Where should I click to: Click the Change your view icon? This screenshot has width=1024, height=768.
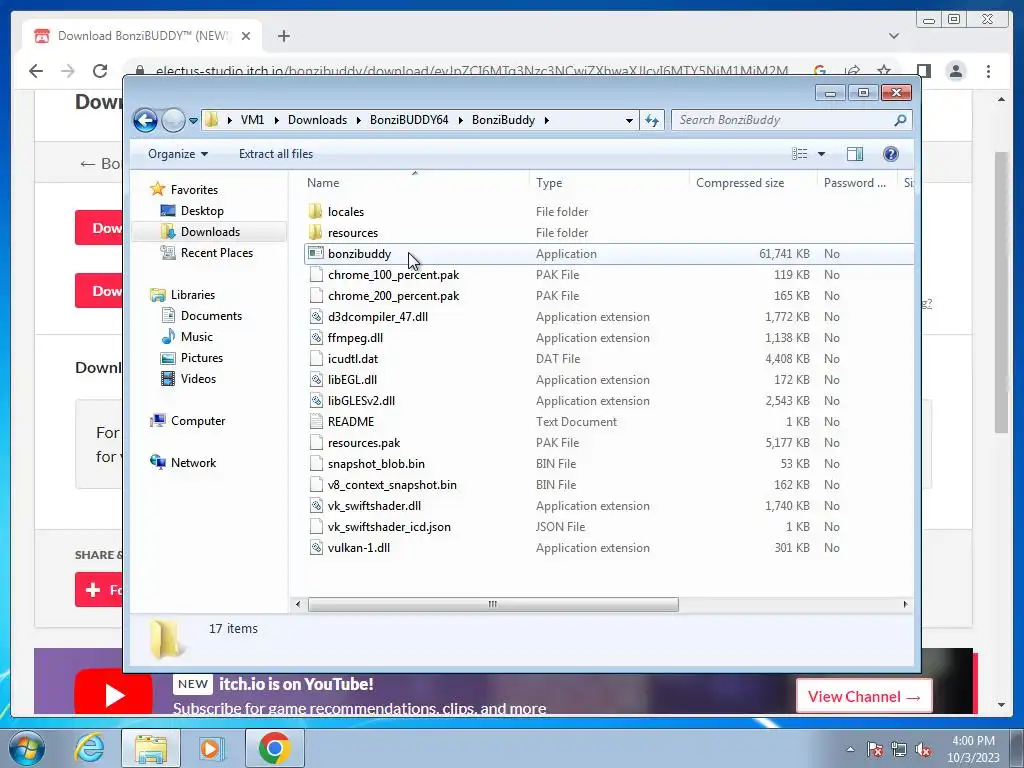coord(799,154)
